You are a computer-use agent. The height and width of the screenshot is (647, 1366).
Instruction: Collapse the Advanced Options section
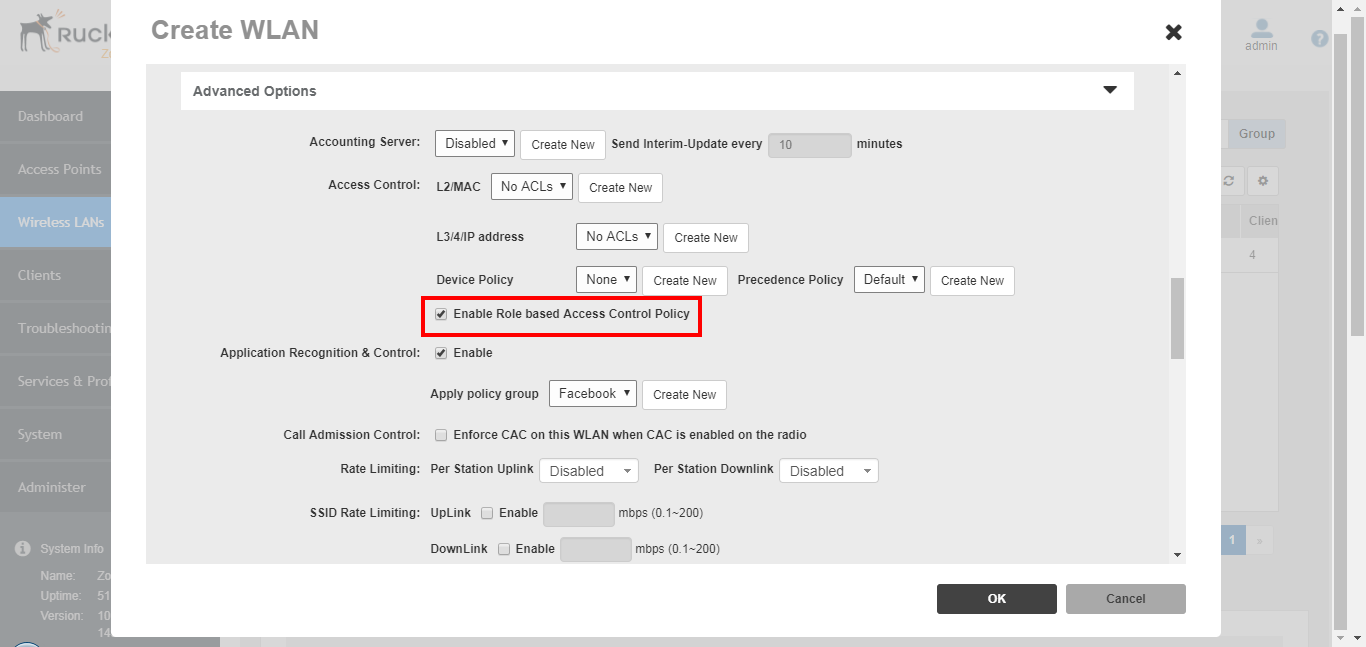[x=1109, y=89]
